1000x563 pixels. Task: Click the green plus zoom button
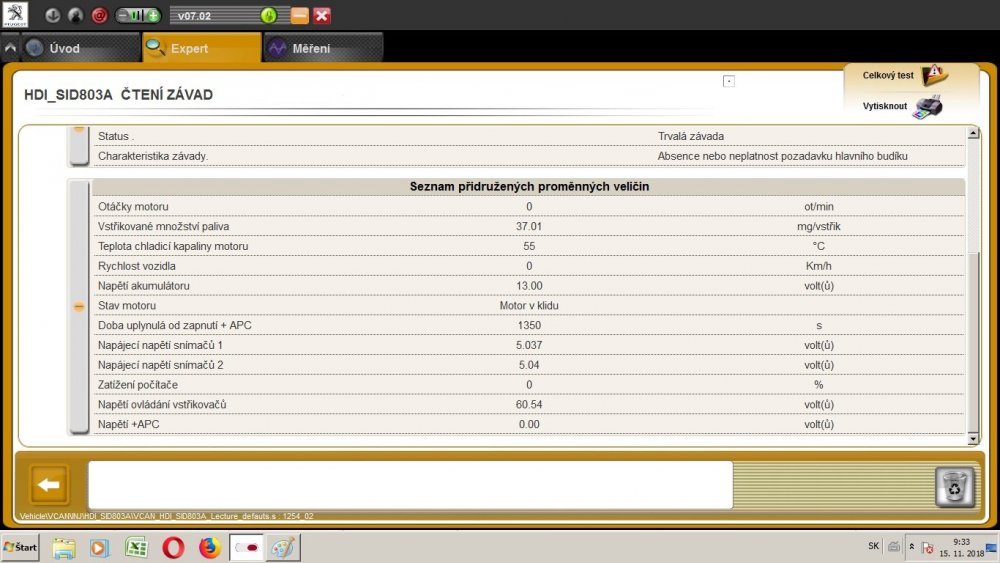coord(153,15)
